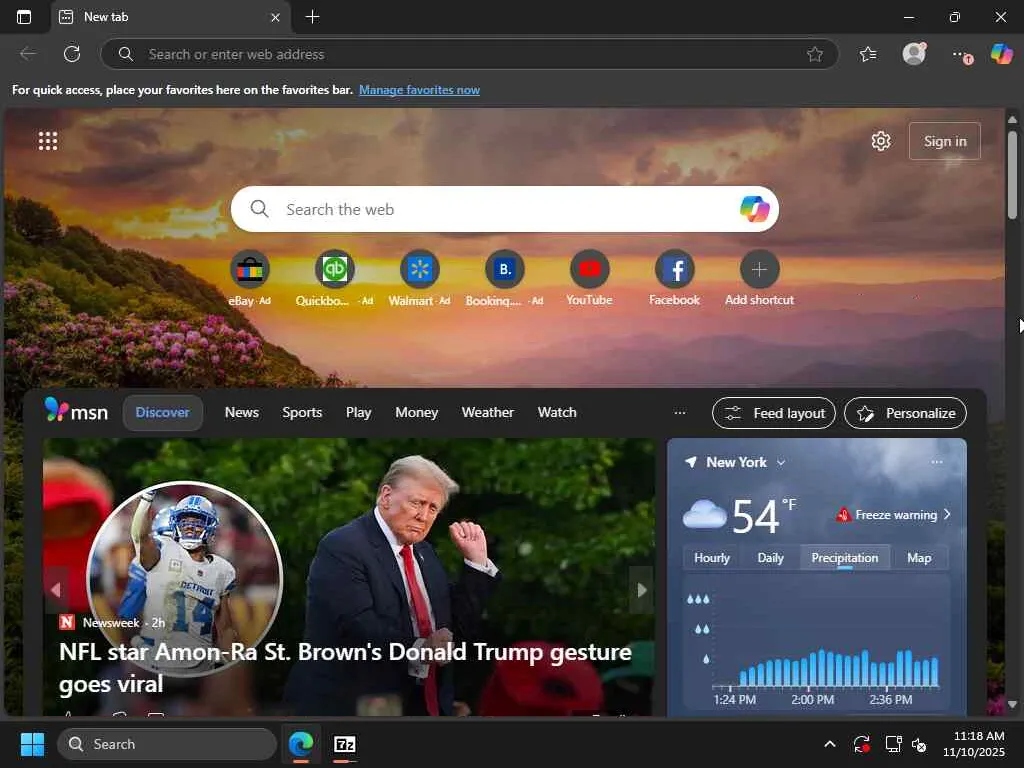Click the taskbar Search box
The height and width of the screenshot is (768, 1024).
[167, 744]
